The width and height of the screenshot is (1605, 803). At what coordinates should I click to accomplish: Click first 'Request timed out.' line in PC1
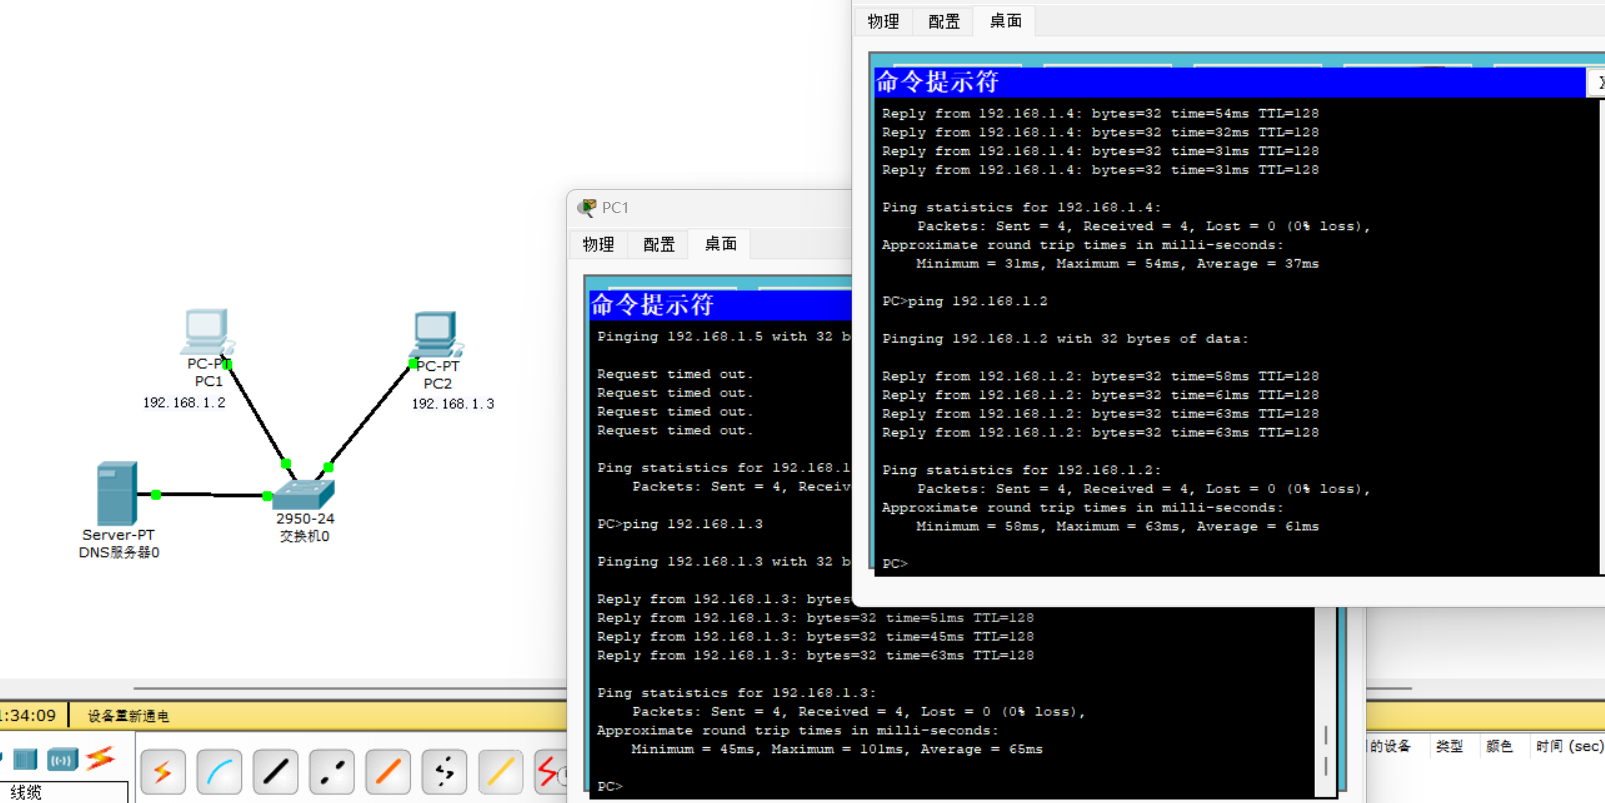coord(675,374)
